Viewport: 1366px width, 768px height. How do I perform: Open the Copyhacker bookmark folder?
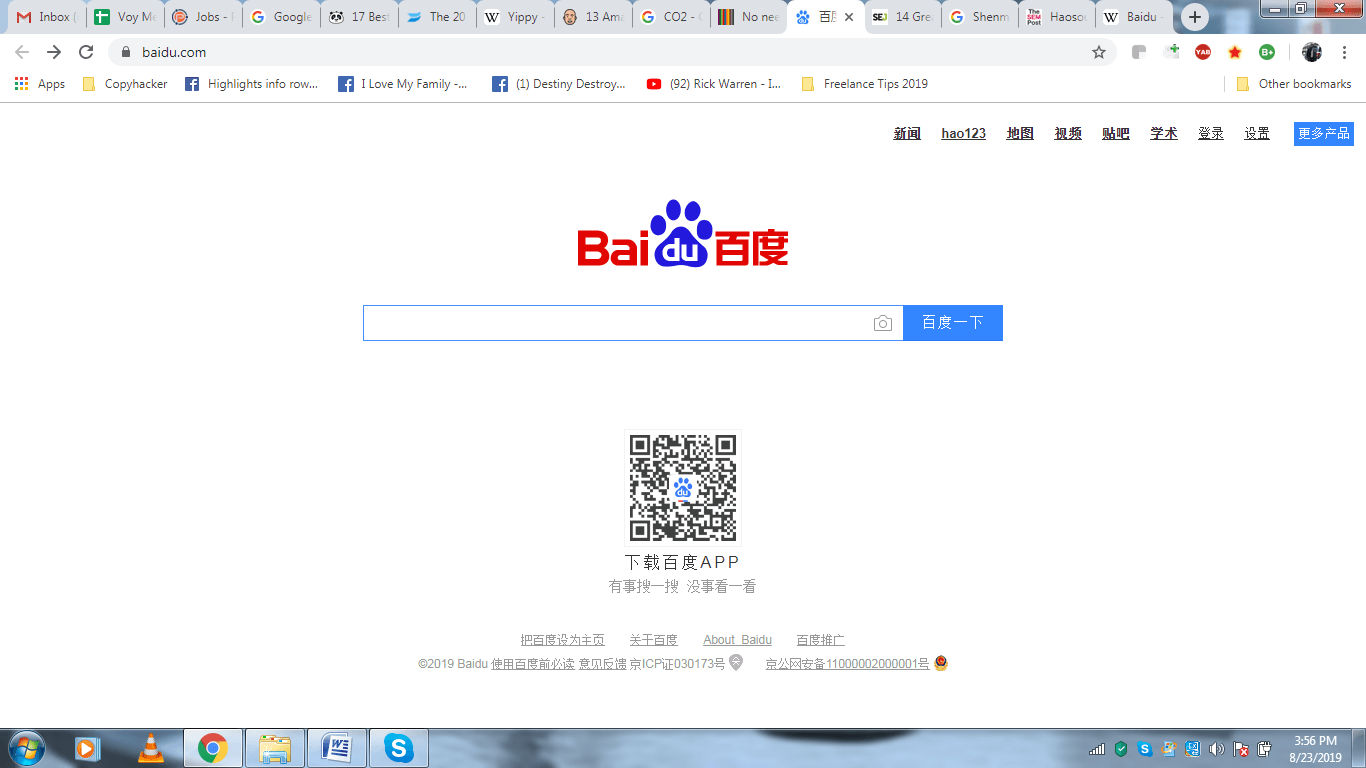pyautogui.click(x=125, y=84)
